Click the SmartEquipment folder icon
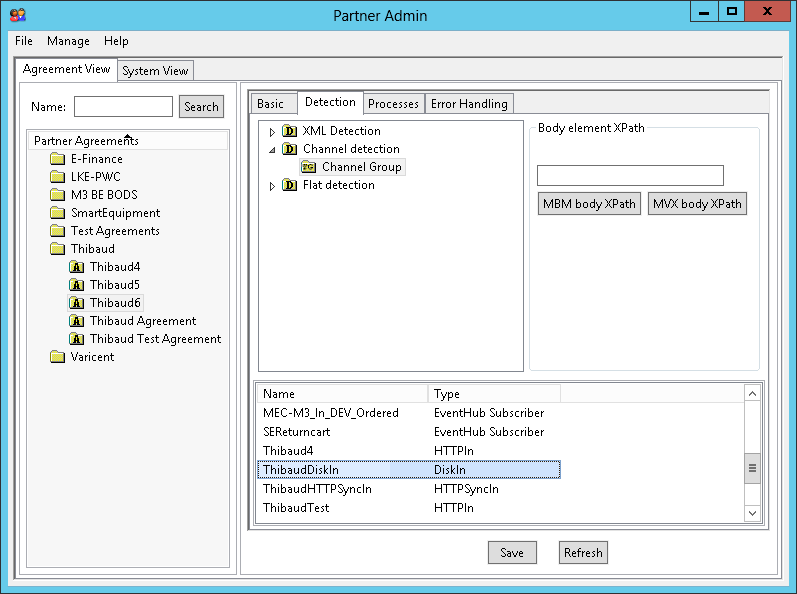The height and width of the screenshot is (594, 797). pos(57,213)
